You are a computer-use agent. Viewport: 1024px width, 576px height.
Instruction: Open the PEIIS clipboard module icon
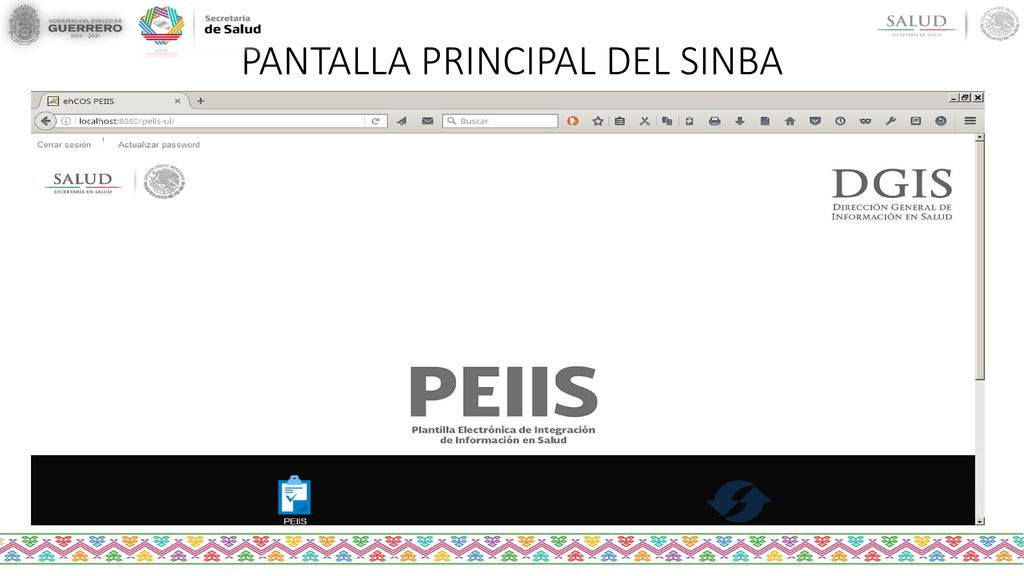(295, 500)
